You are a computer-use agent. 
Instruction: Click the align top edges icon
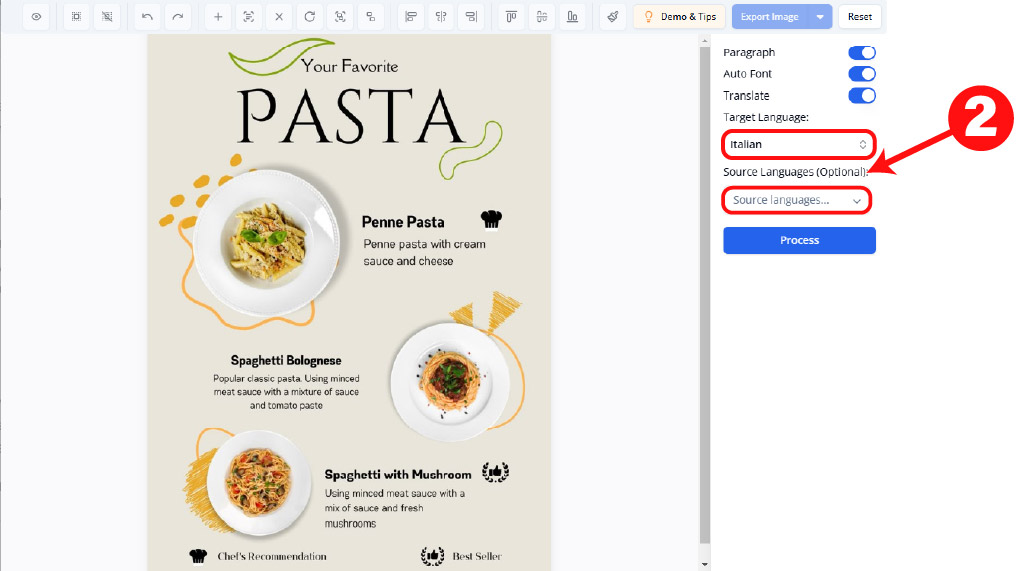(511, 17)
